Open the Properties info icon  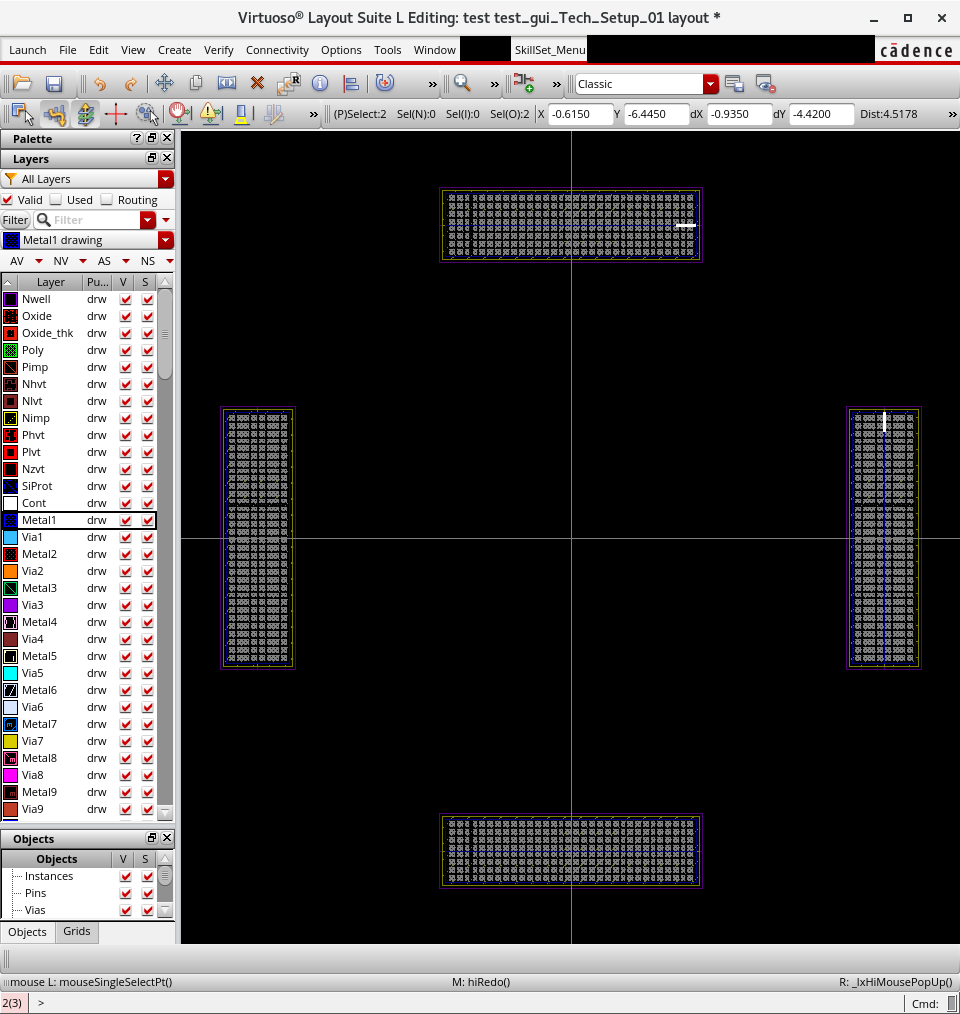click(x=320, y=84)
